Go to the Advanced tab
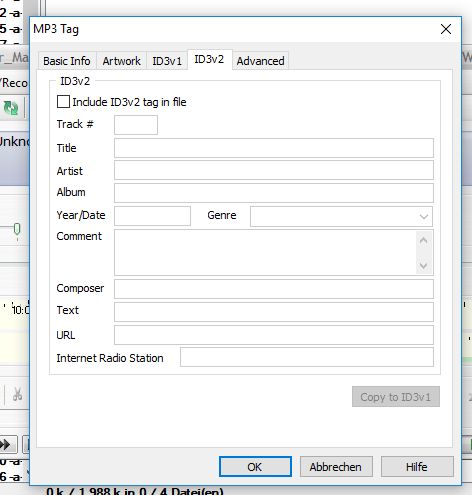 260,61
